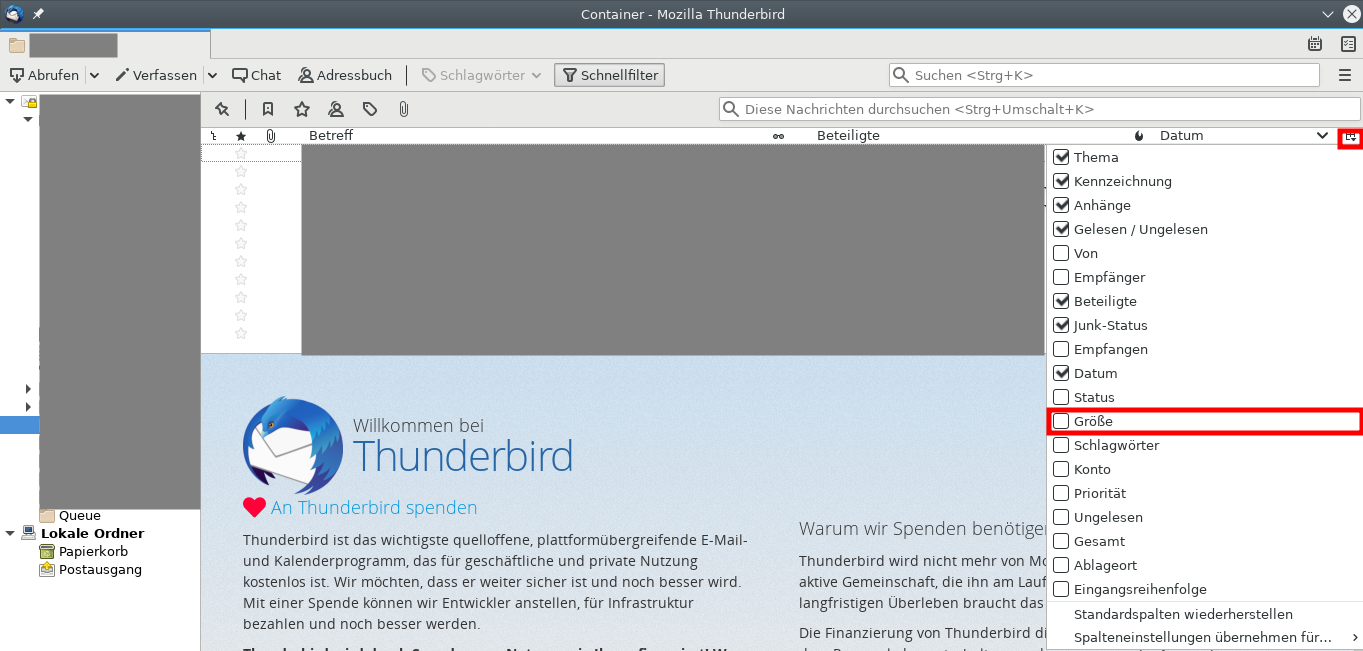Select the Postausgang folder
Image resolution: width=1363 pixels, height=651 pixels.
click(100, 570)
